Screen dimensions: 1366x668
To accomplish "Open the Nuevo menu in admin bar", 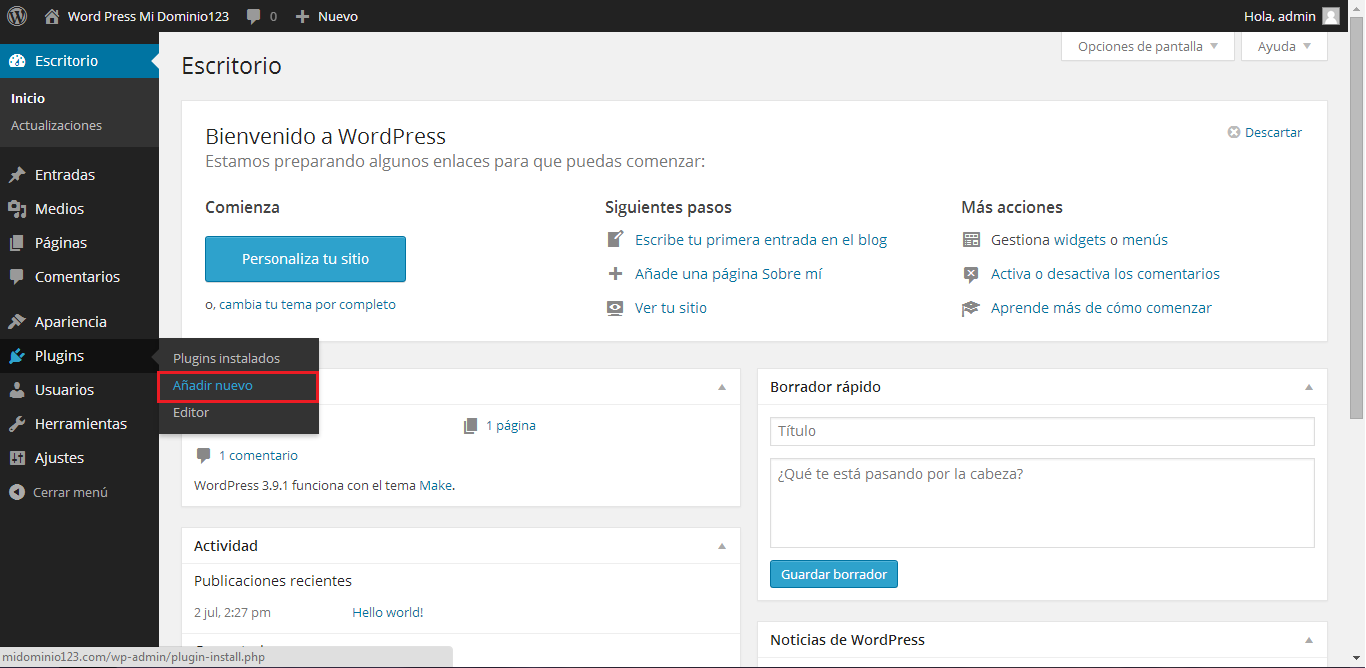I will 326,16.
